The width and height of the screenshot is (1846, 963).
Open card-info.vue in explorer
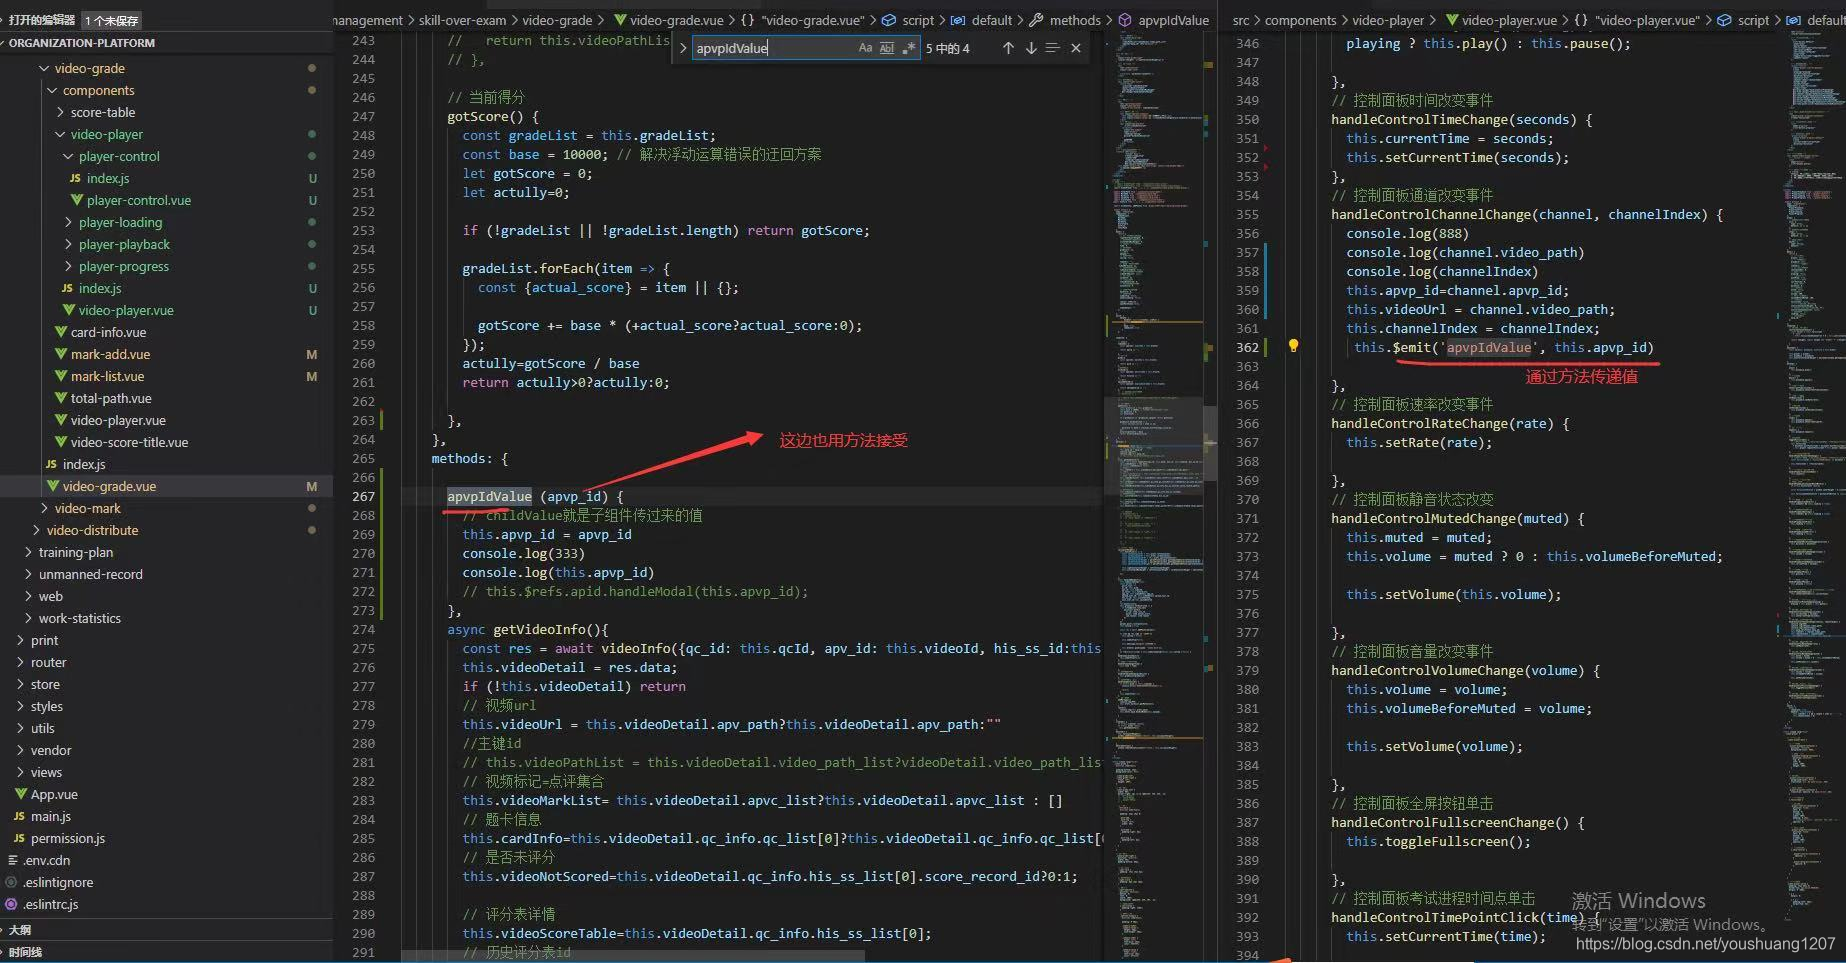[x=108, y=332]
